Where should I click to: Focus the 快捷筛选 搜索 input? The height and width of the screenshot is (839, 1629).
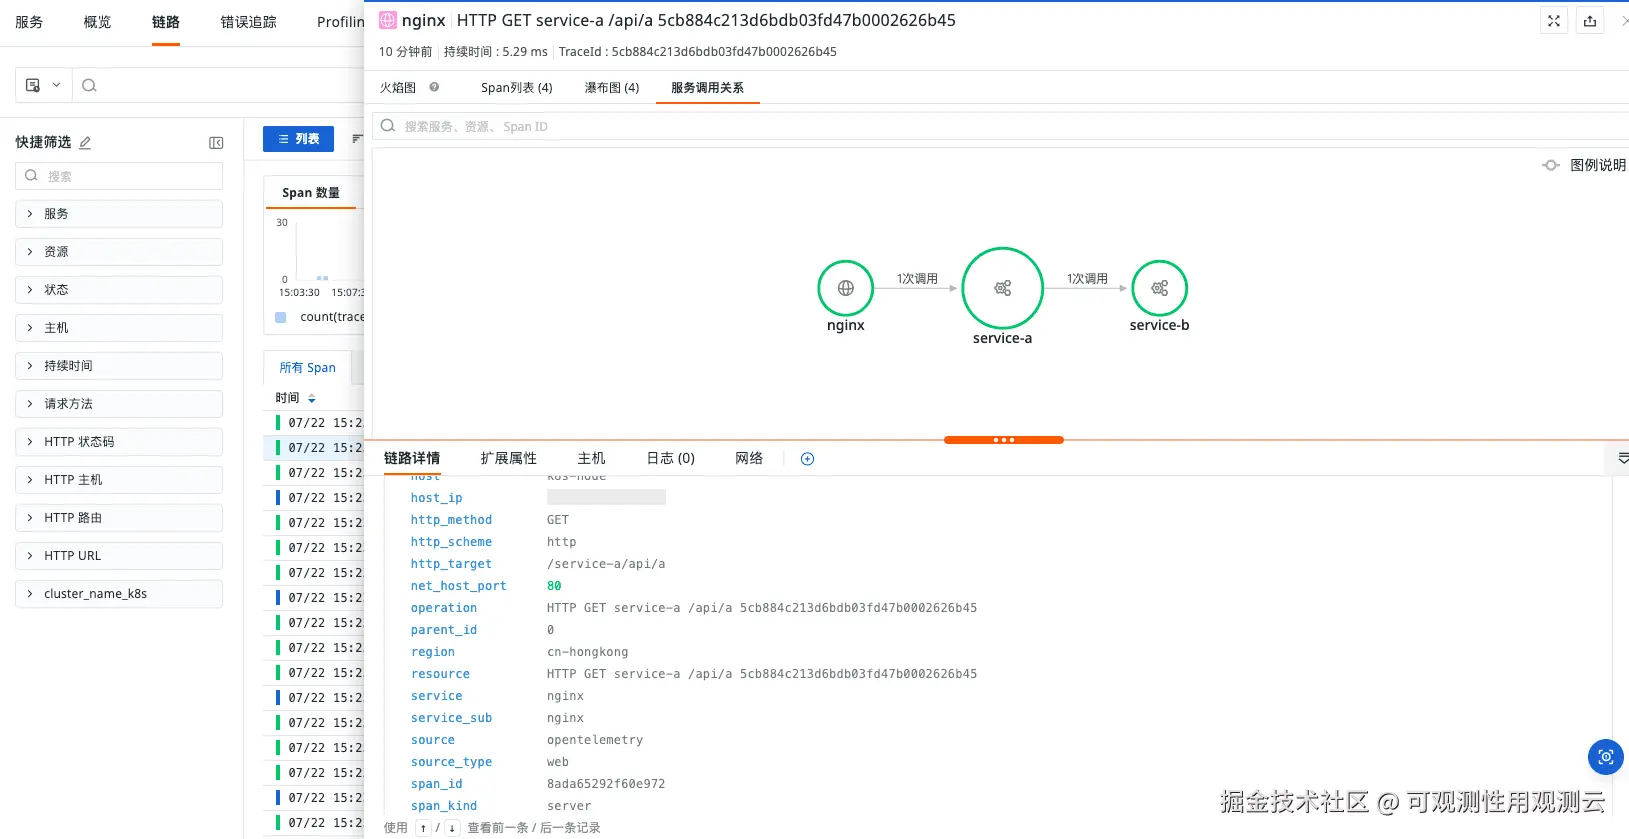(119, 176)
